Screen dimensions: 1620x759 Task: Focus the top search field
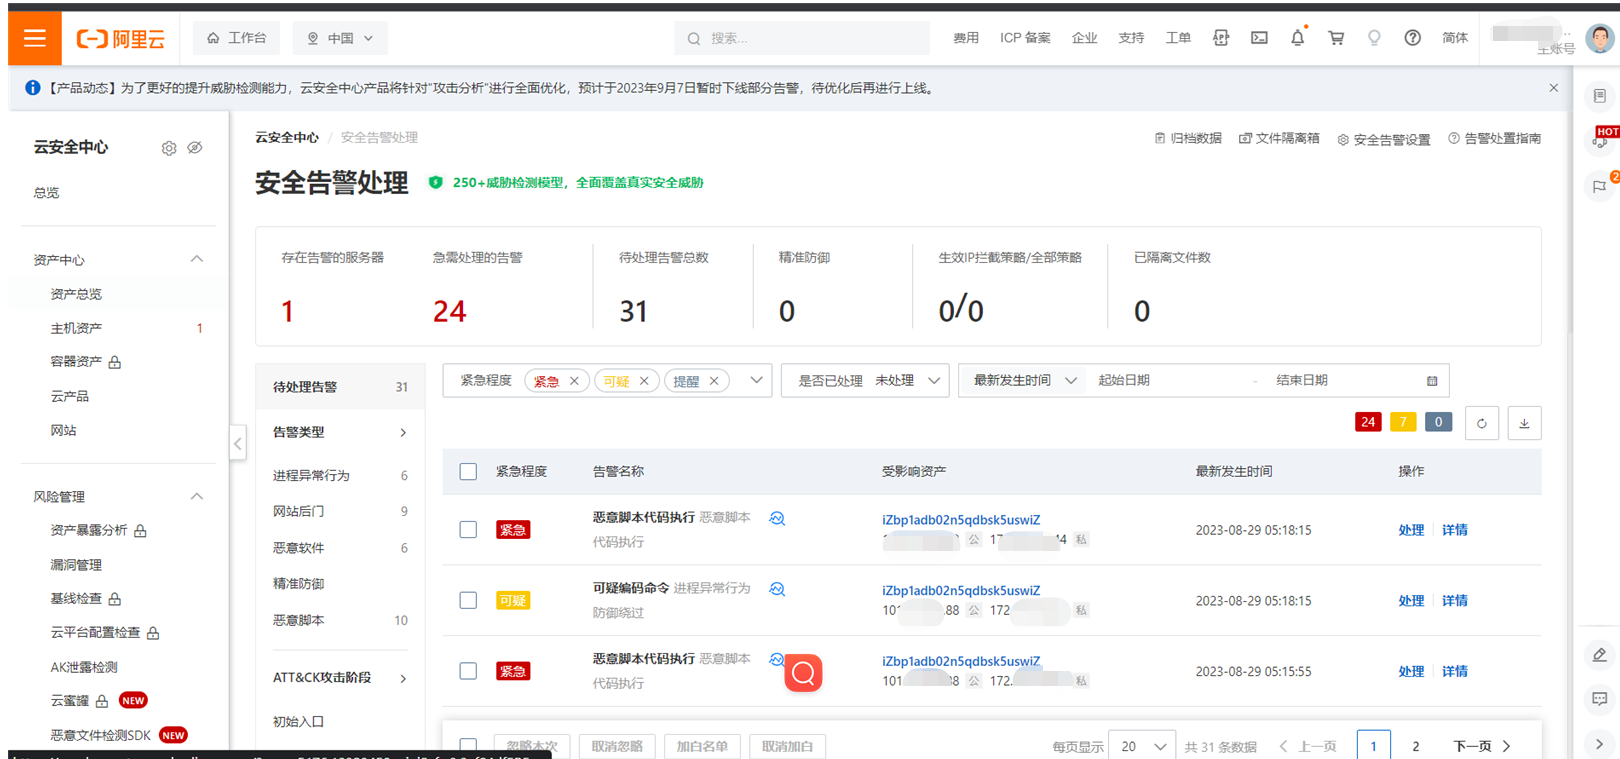click(802, 38)
